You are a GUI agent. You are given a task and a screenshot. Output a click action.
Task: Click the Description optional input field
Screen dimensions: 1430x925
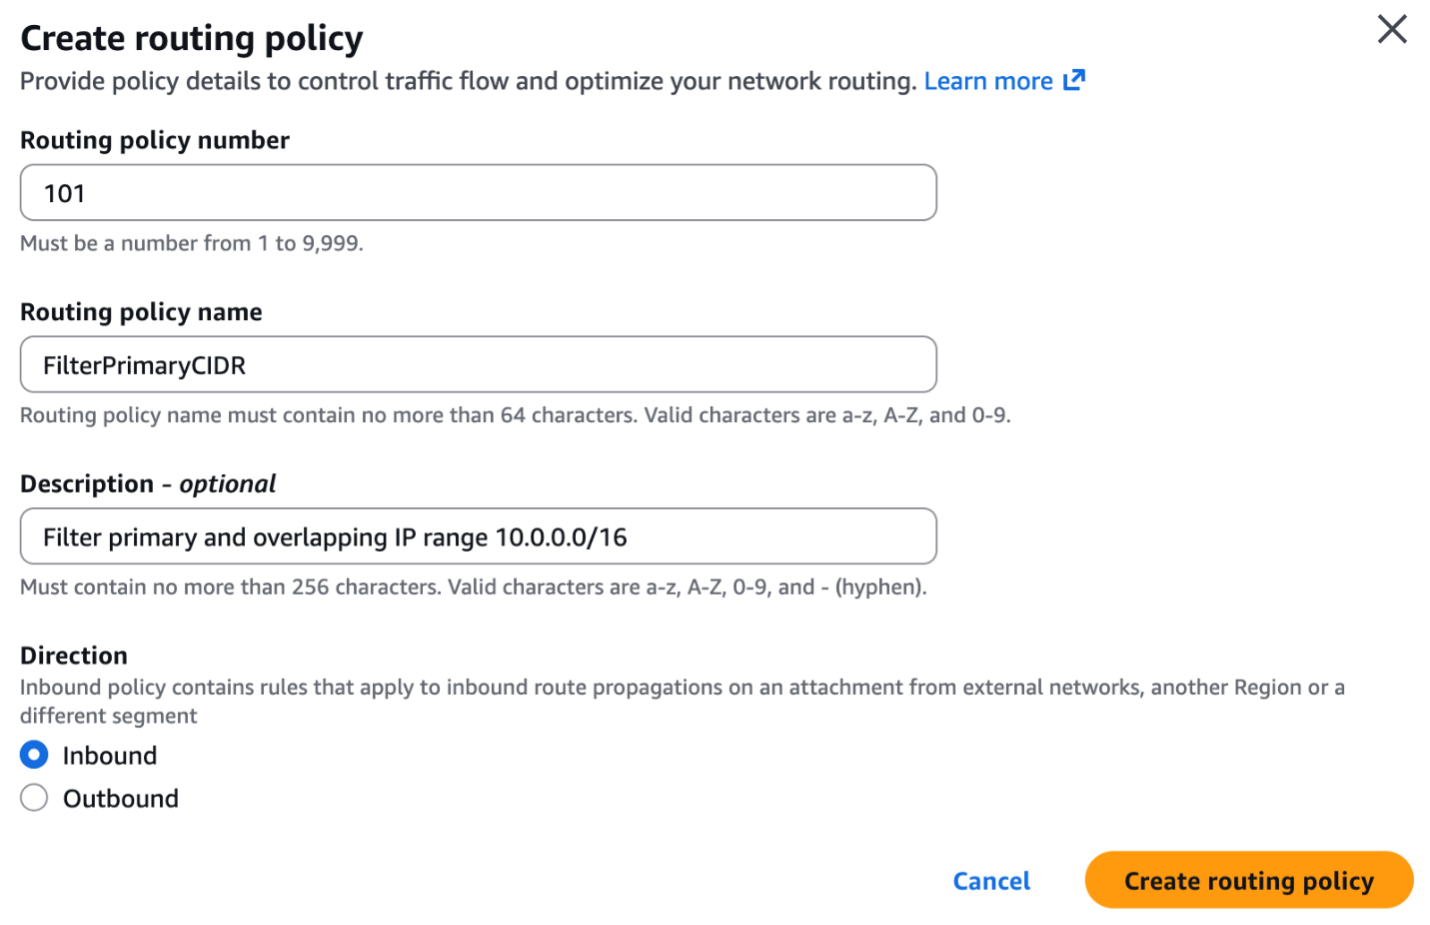pyautogui.click(x=477, y=536)
